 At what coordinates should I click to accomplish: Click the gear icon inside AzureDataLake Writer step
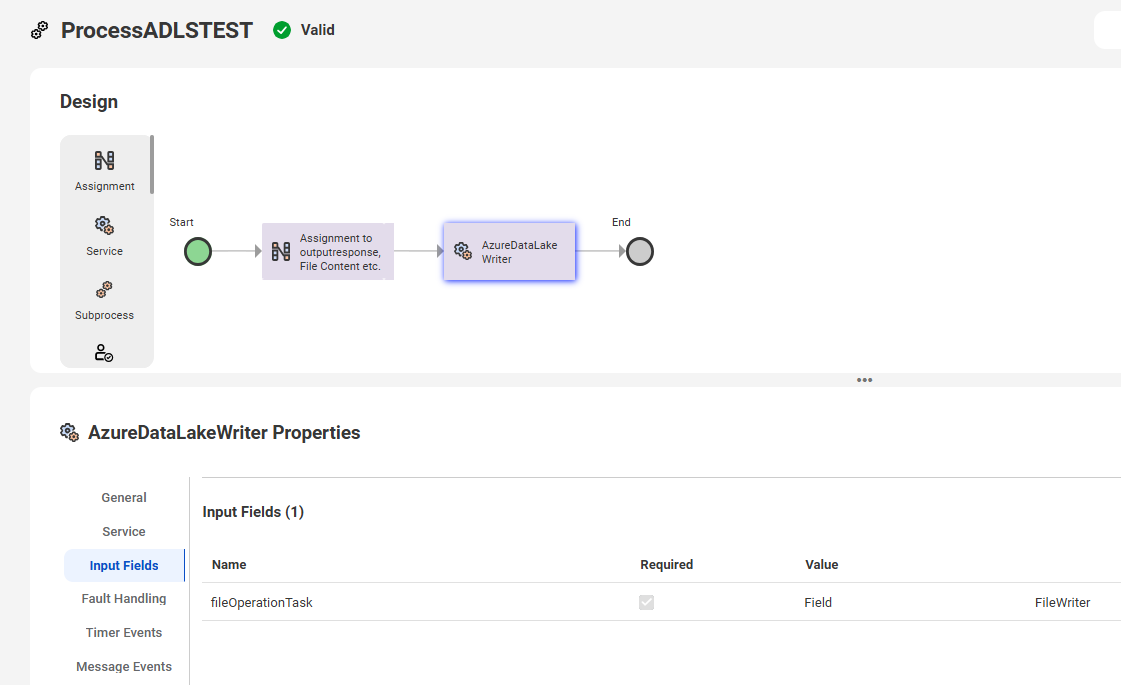(x=463, y=251)
